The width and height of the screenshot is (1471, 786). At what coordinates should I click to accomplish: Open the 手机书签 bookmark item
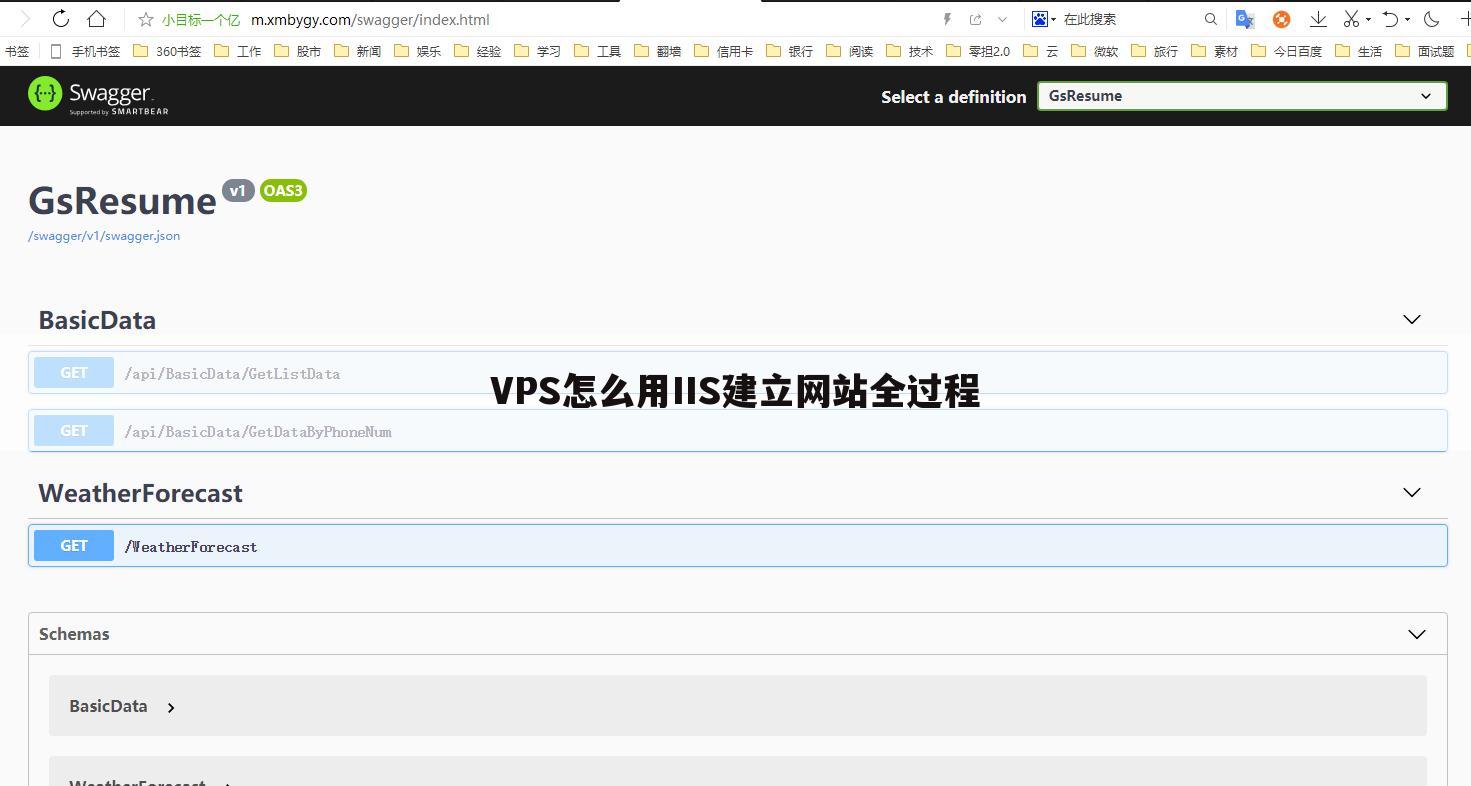pyautogui.click(x=86, y=51)
